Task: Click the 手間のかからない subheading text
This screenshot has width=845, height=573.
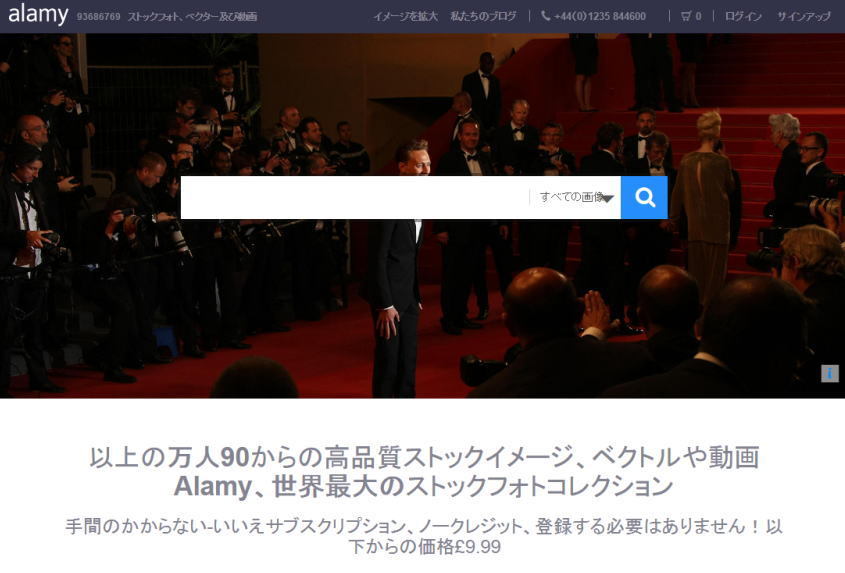Action: pyautogui.click(x=422, y=526)
